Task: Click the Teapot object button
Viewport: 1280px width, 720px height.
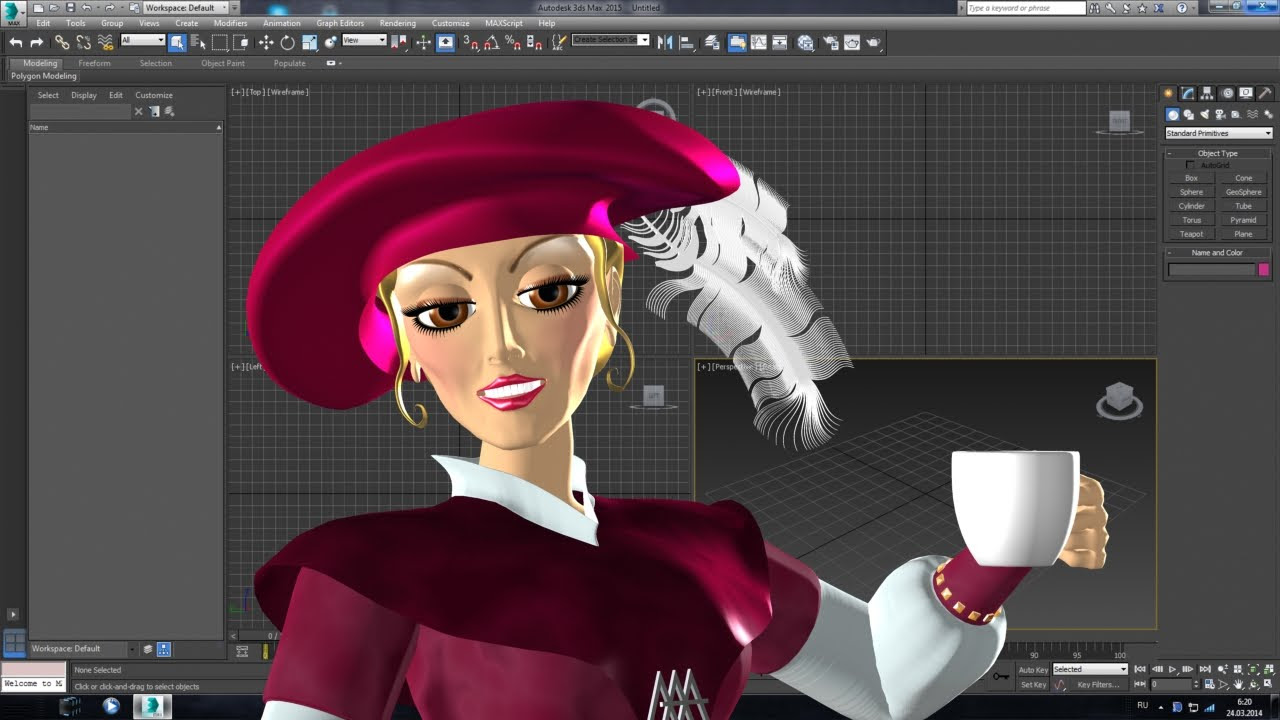Action: [1191, 234]
